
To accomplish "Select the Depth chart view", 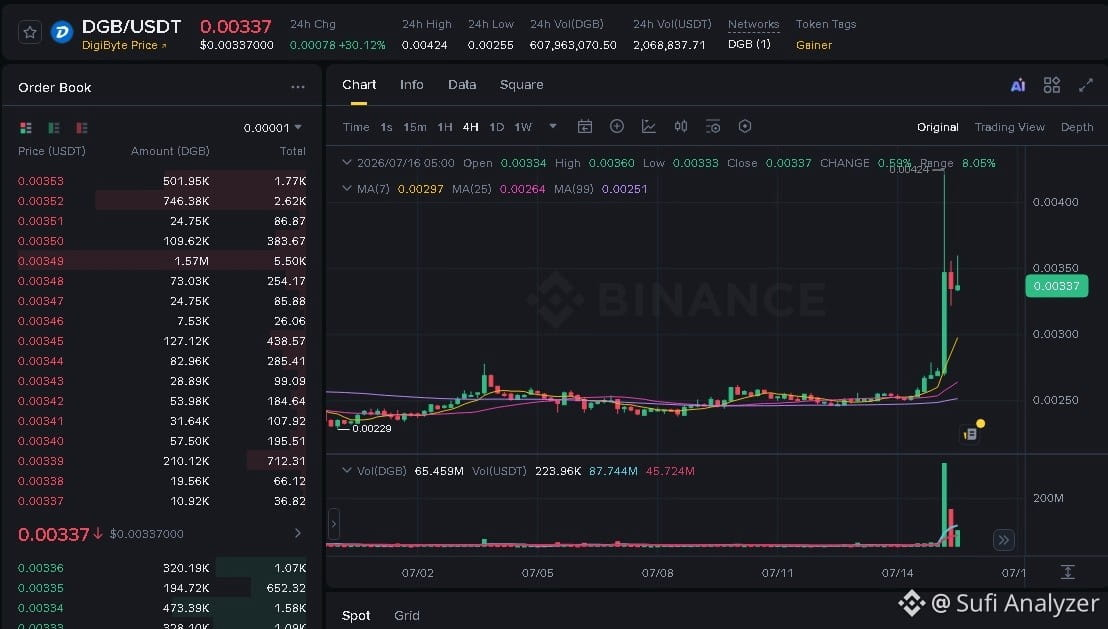I will click(1077, 127).
